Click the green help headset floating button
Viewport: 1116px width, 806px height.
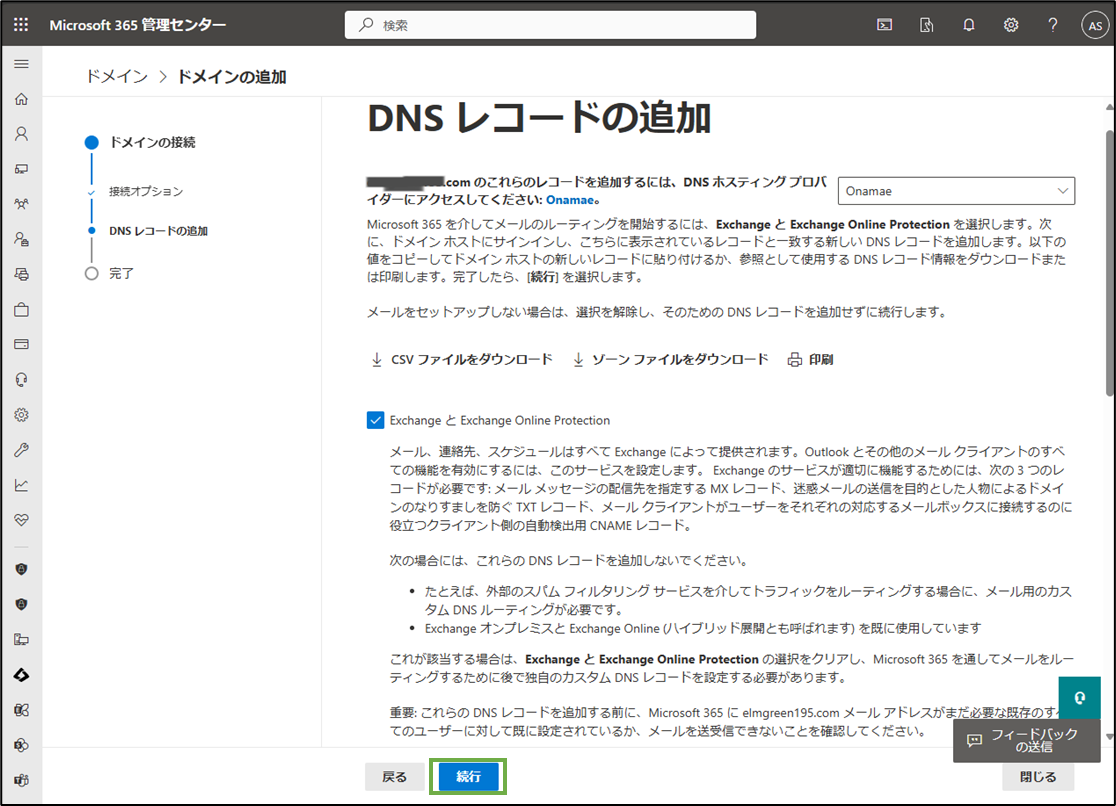click(x=1080, y=698)
